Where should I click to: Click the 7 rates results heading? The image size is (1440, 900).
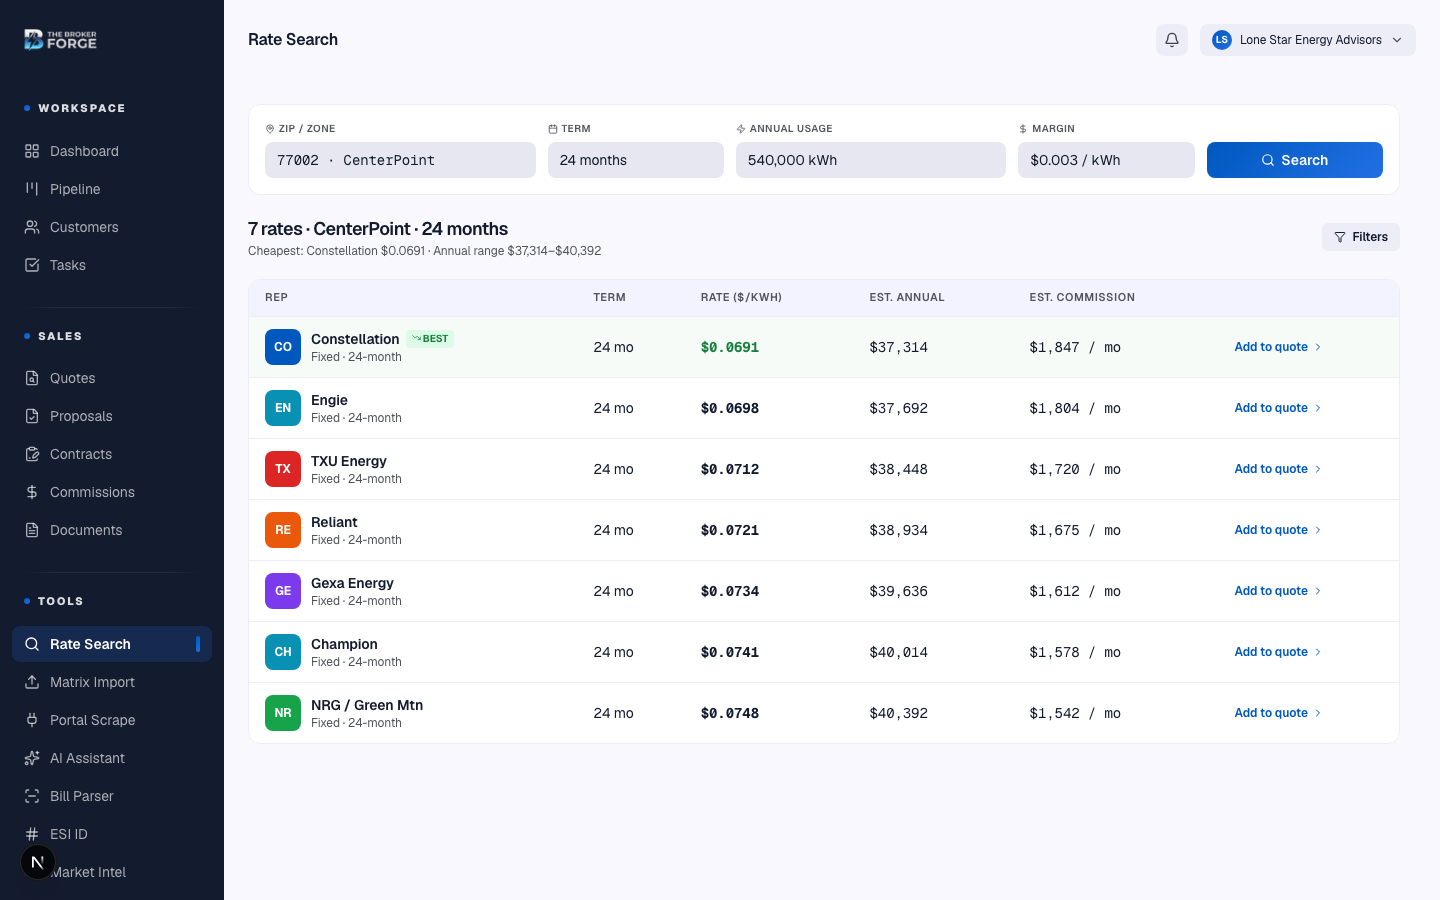pos(378,229)
